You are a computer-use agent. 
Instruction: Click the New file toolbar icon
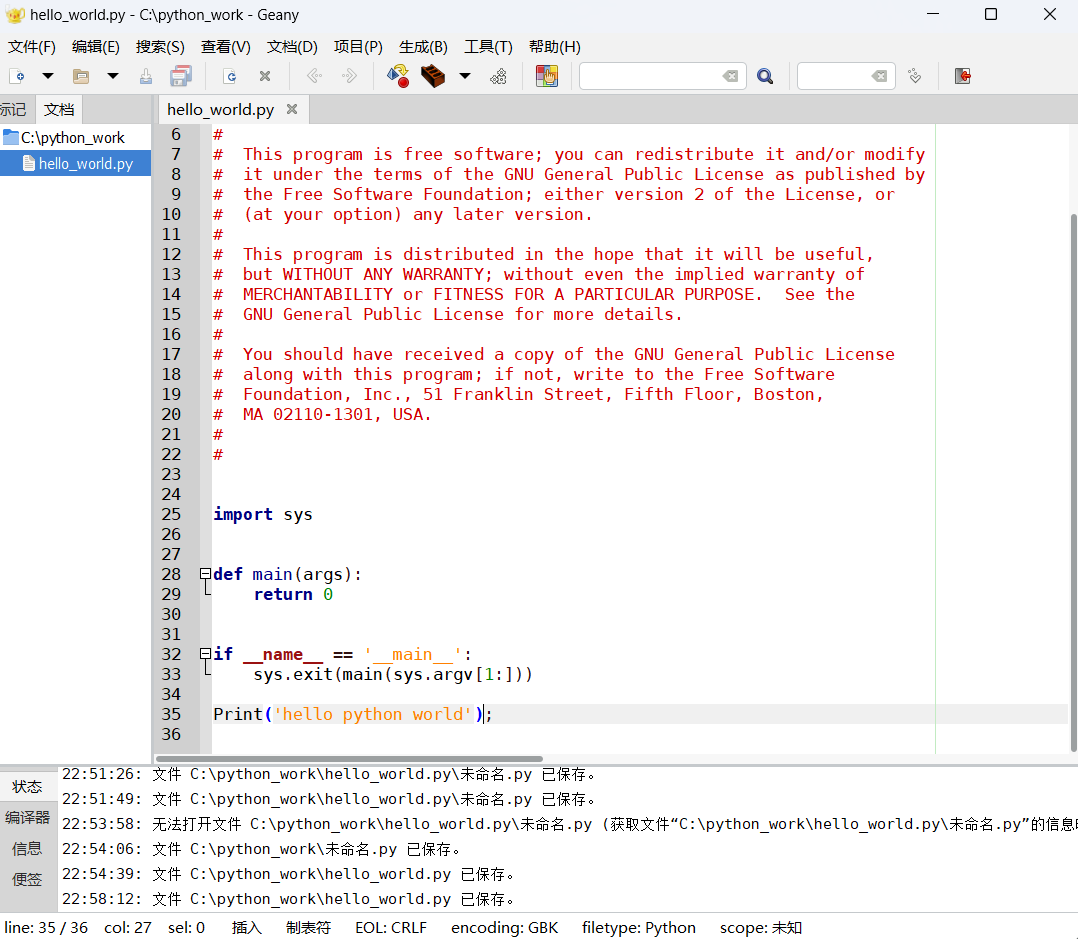(x=16, y=76)
